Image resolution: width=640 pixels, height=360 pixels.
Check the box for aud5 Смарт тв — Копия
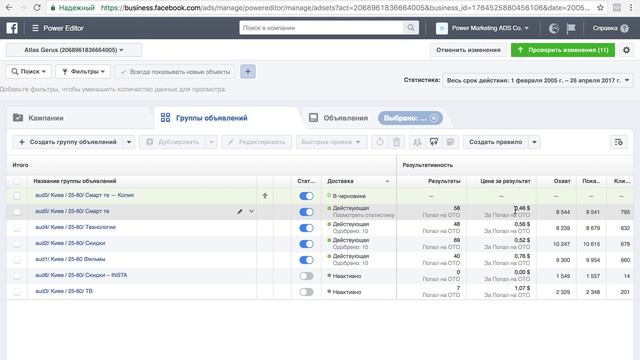(17, 196)
